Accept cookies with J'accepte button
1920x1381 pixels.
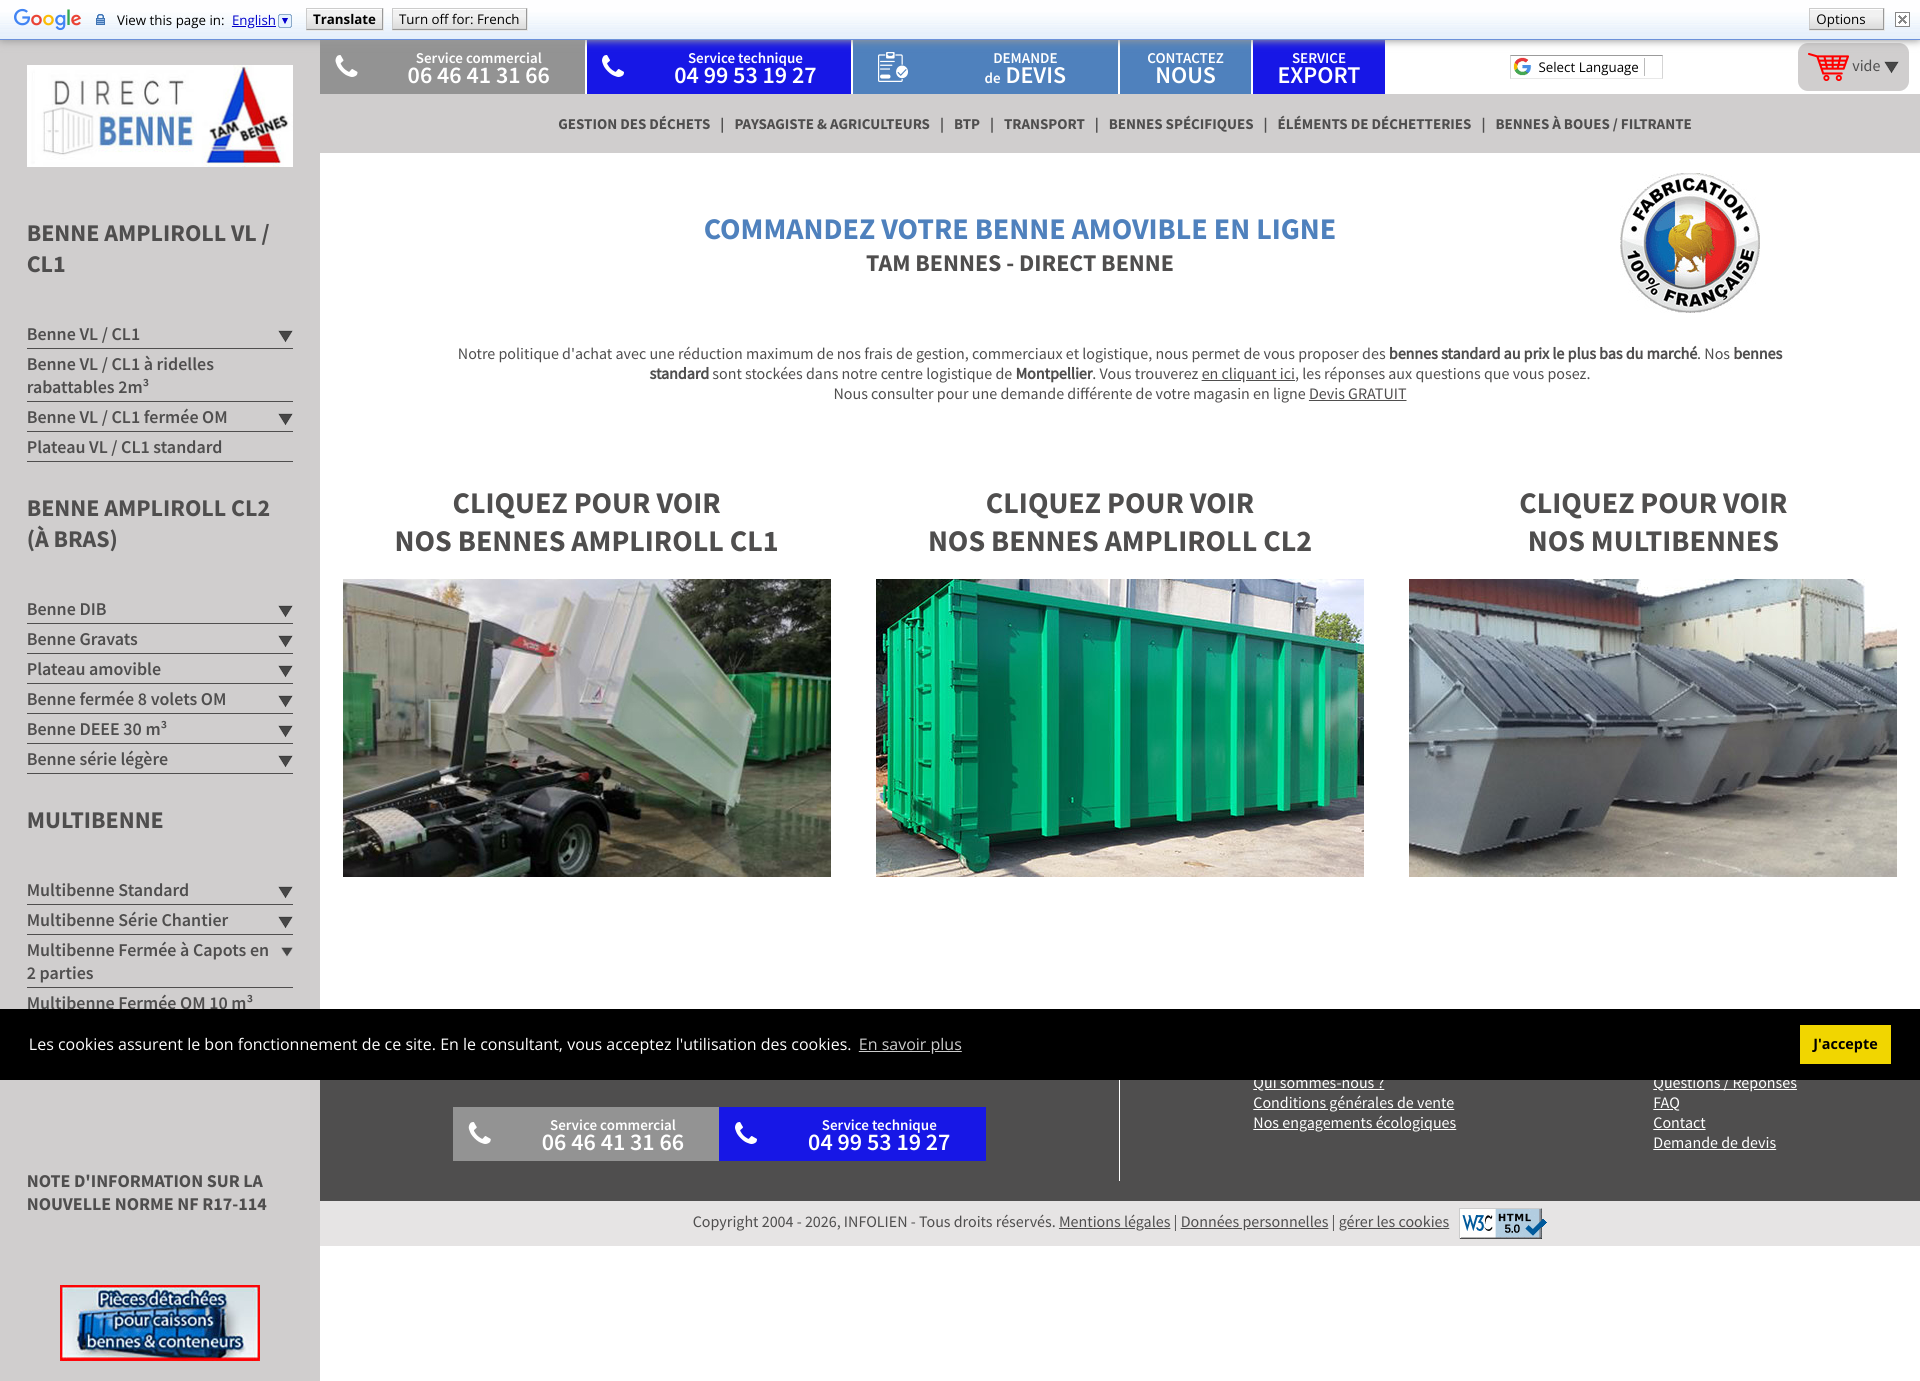coord(1845,1044)
